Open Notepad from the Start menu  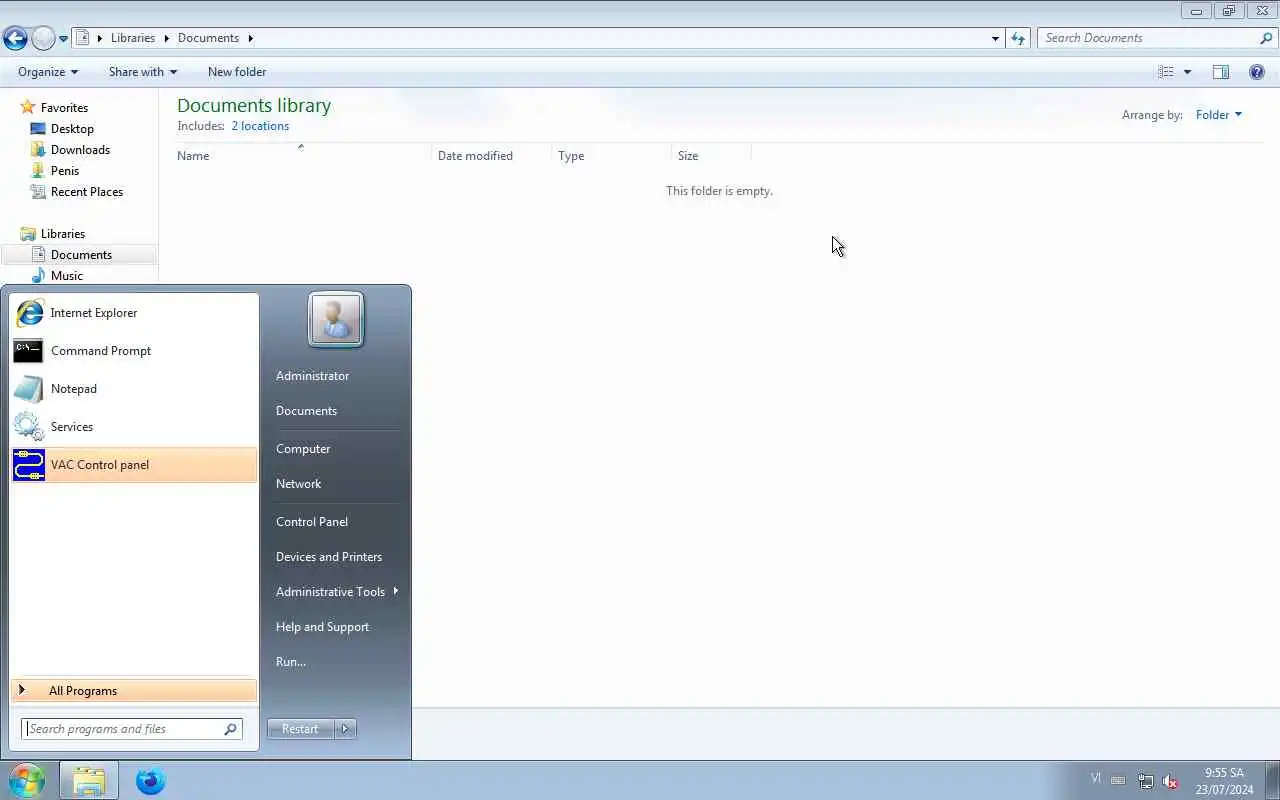[x=134, y=389]
